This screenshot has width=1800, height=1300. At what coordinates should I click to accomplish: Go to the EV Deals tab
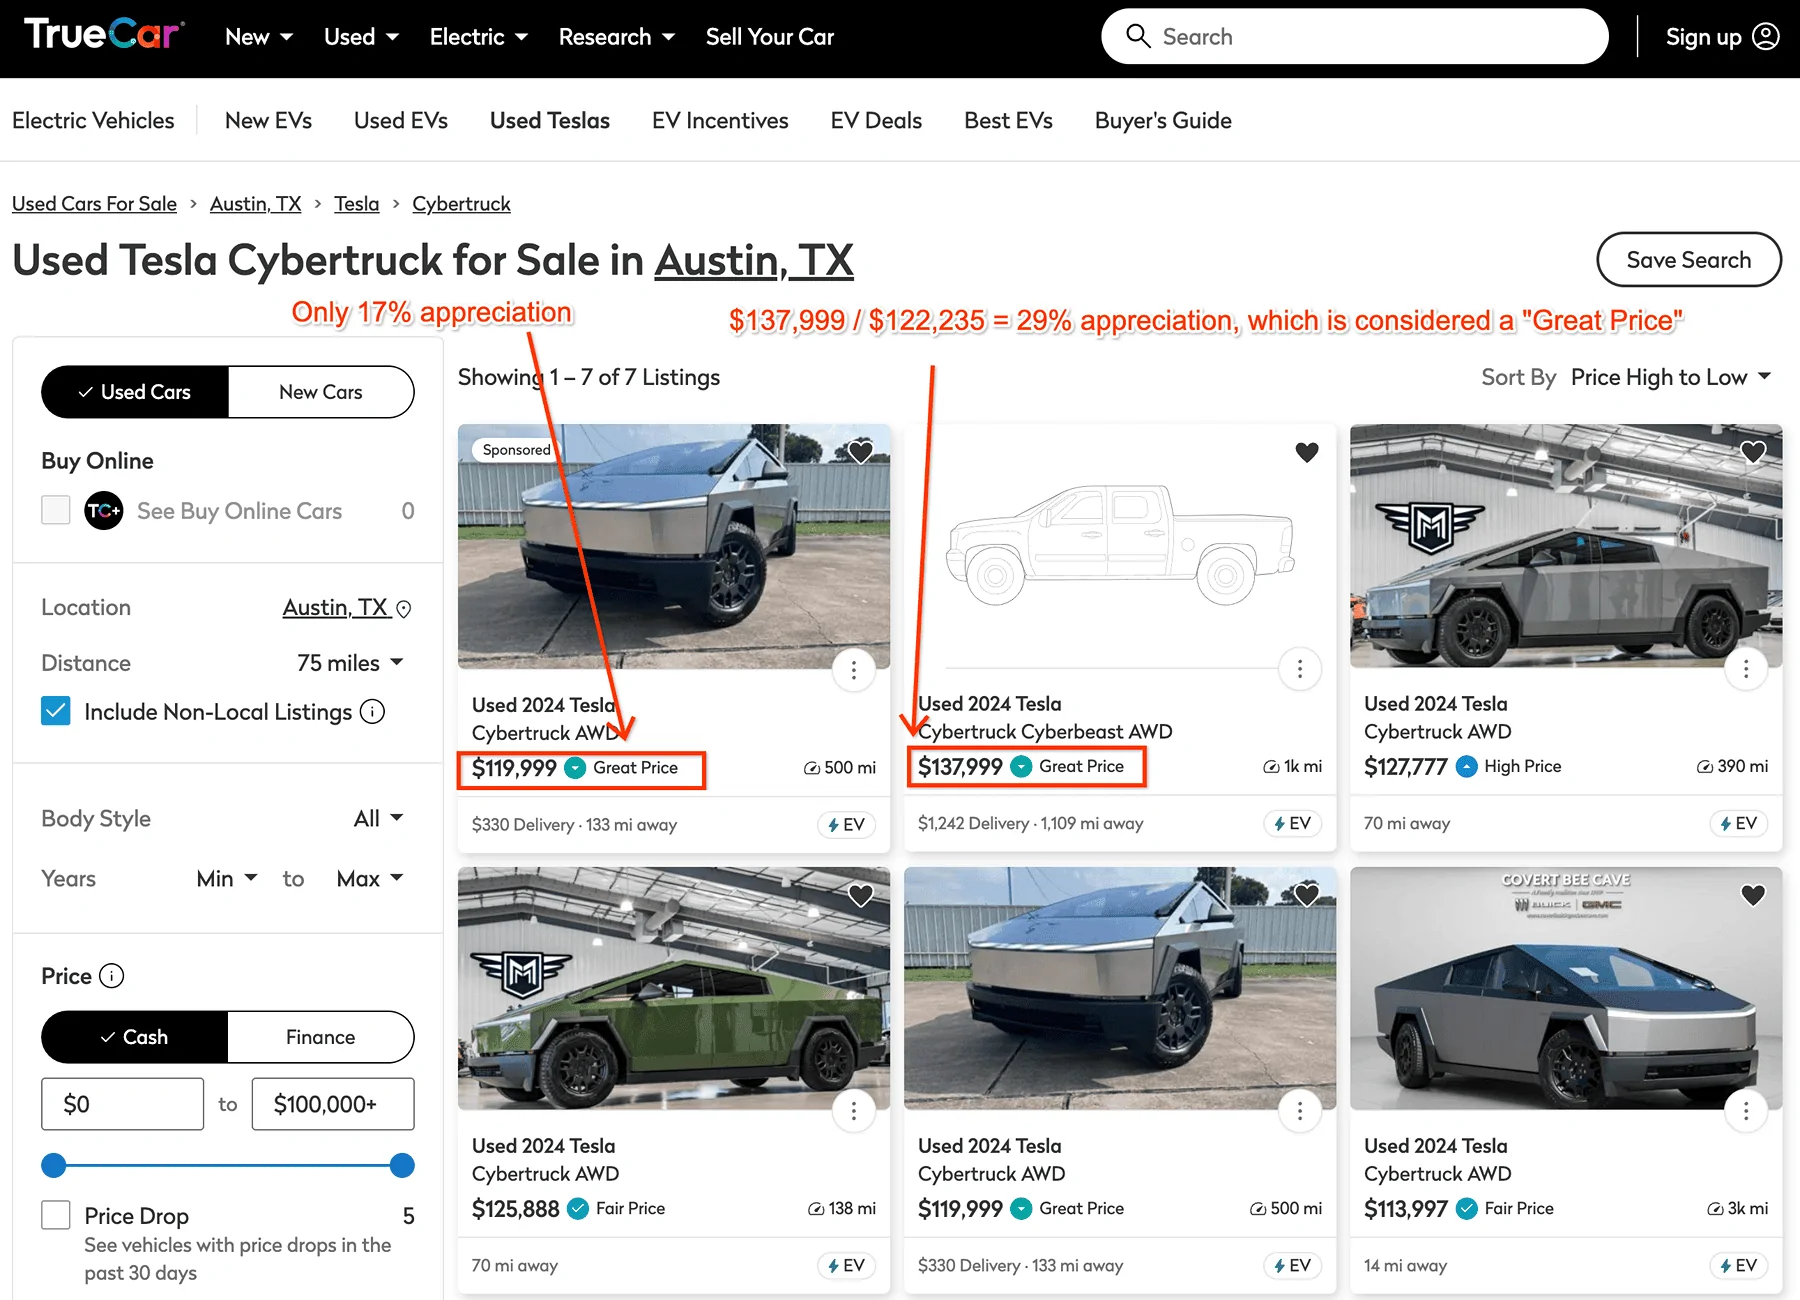click(x=876, y=120)
